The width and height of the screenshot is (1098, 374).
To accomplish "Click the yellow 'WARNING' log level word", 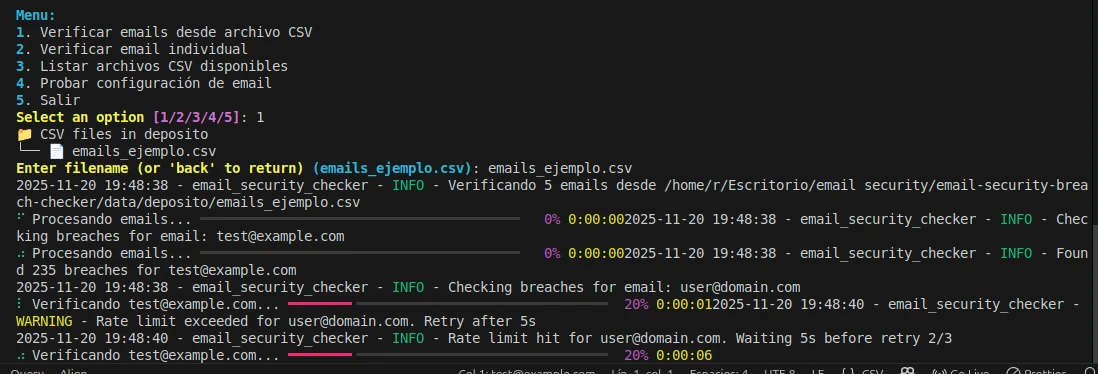I will [44, 321].
